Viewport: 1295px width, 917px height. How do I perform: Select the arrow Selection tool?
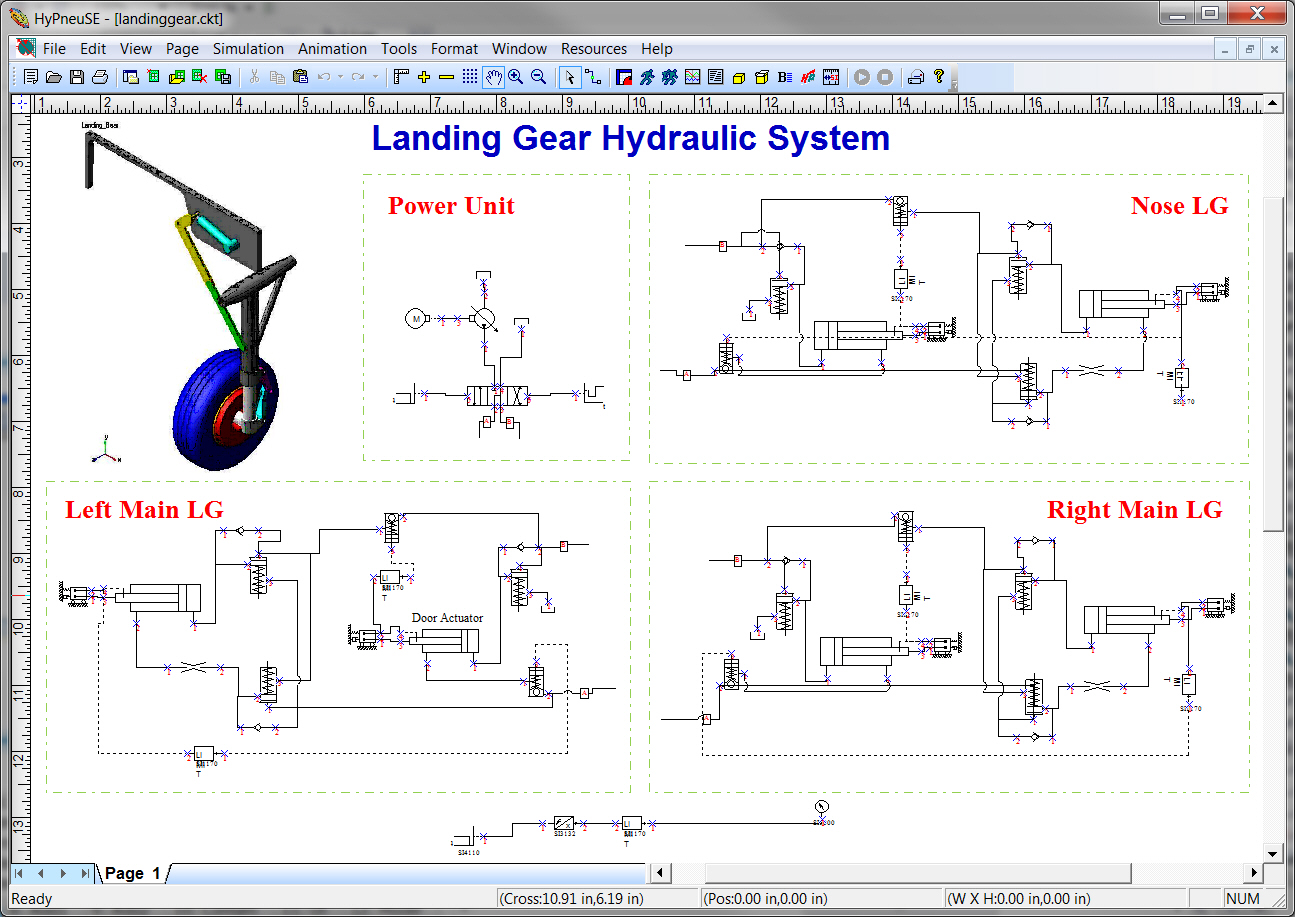(x=570, y=77)
